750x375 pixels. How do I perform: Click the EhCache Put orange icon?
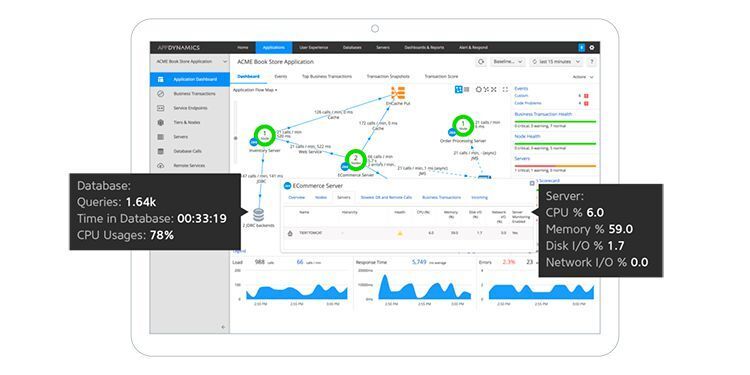(398, 93)
